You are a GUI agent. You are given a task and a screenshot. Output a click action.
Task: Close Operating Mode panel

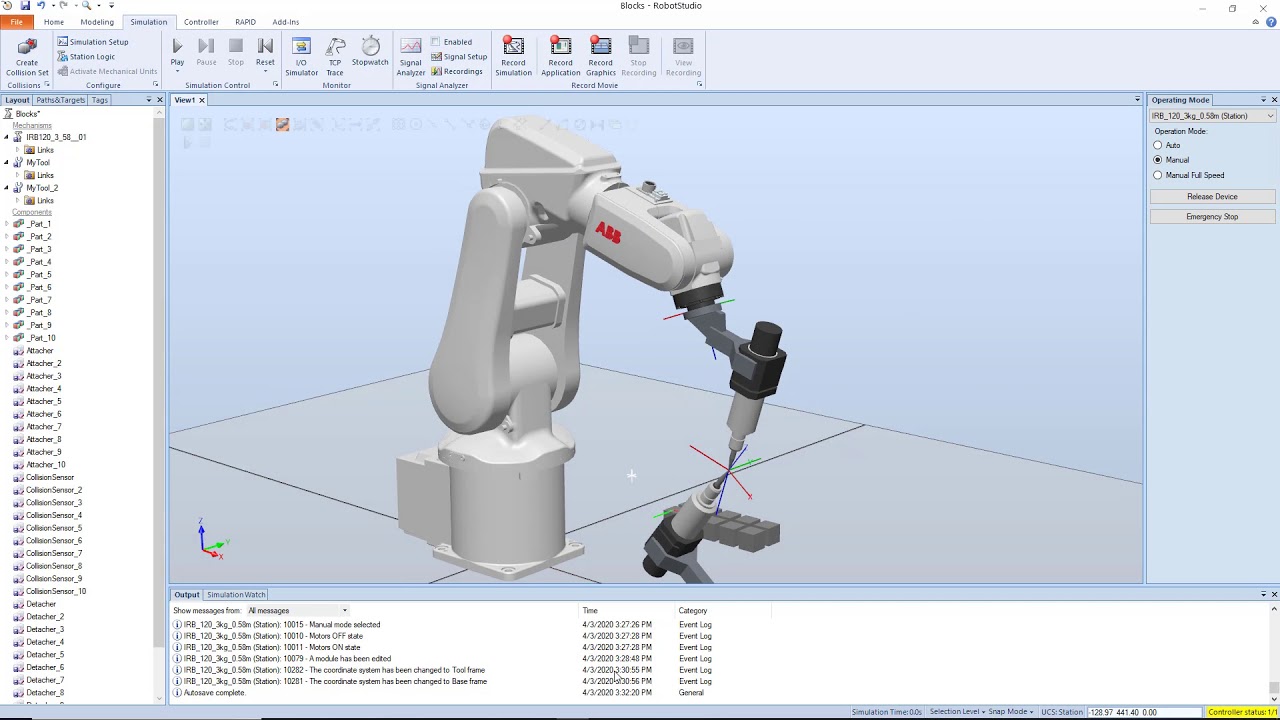coord(1274,100)
